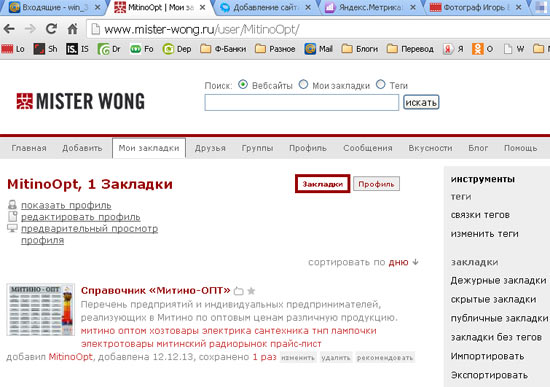Open the Ф-Банки bookmarks folder
Viewport: 550px width, 387px height.
pos(223,49)
